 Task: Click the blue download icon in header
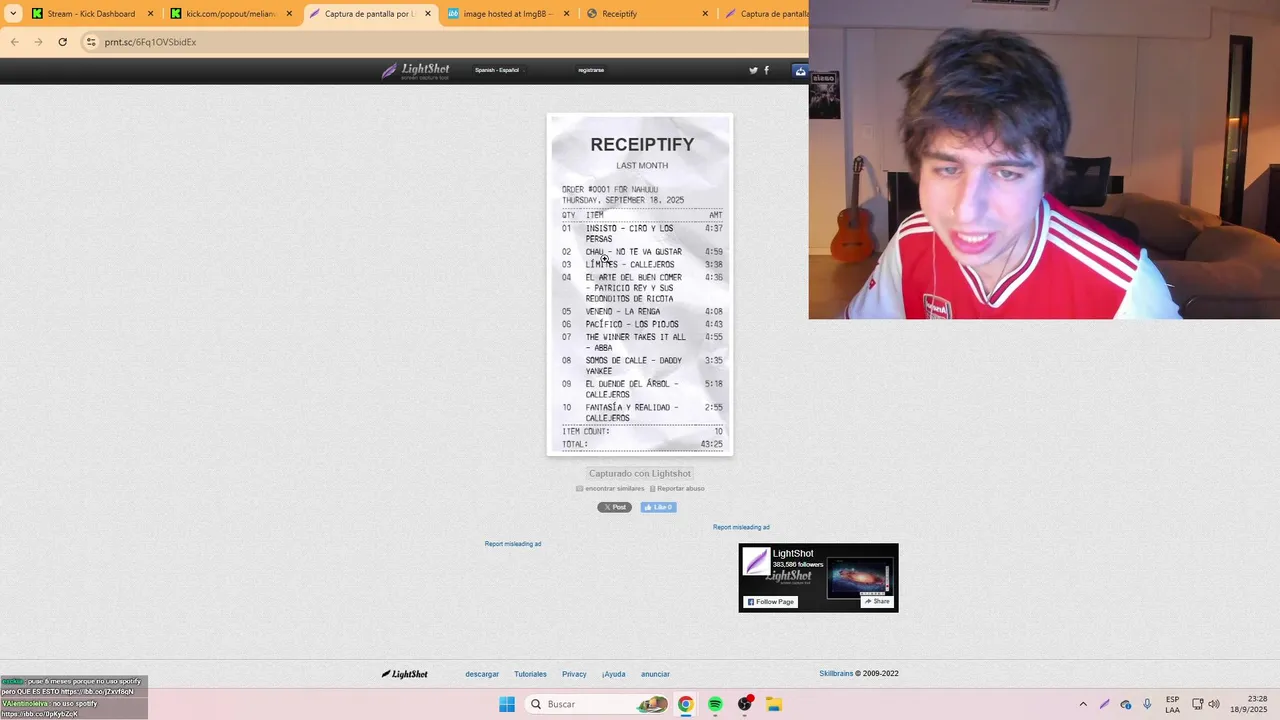(800, 71)
